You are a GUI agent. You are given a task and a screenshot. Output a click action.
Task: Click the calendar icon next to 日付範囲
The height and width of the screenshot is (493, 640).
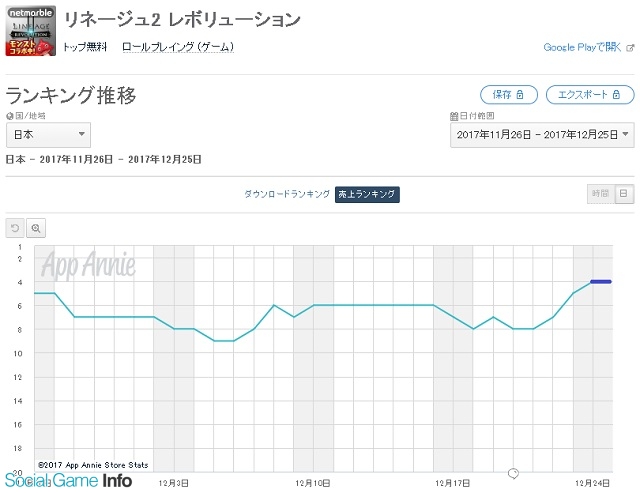point(454,116)
